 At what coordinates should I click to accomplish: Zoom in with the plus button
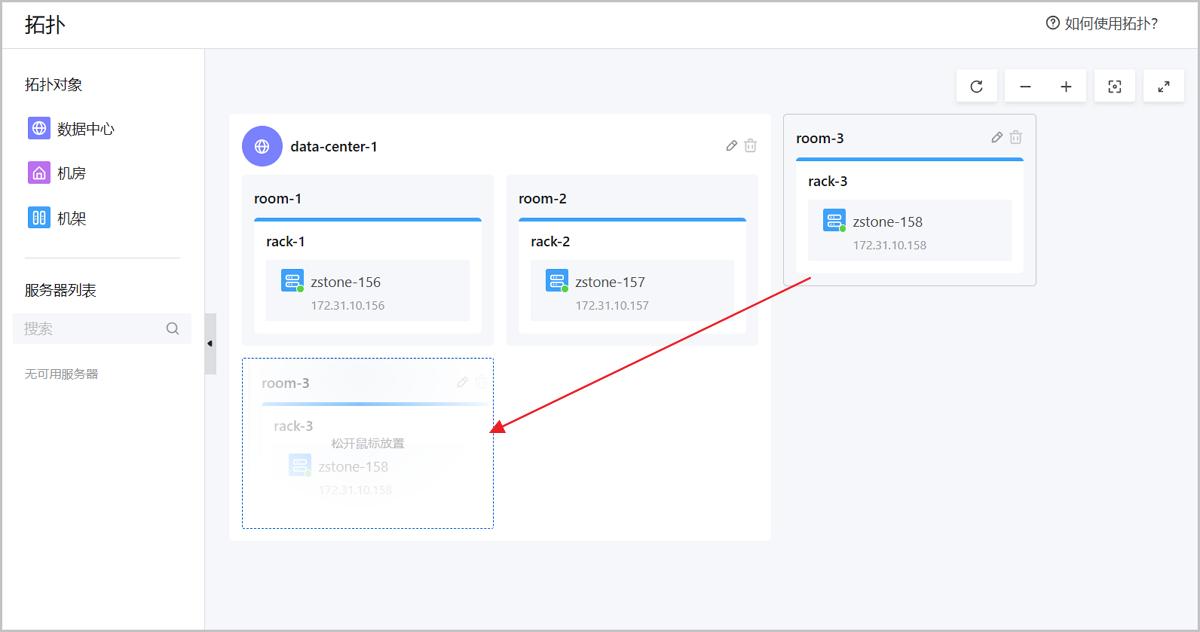tap(1066, 87)
